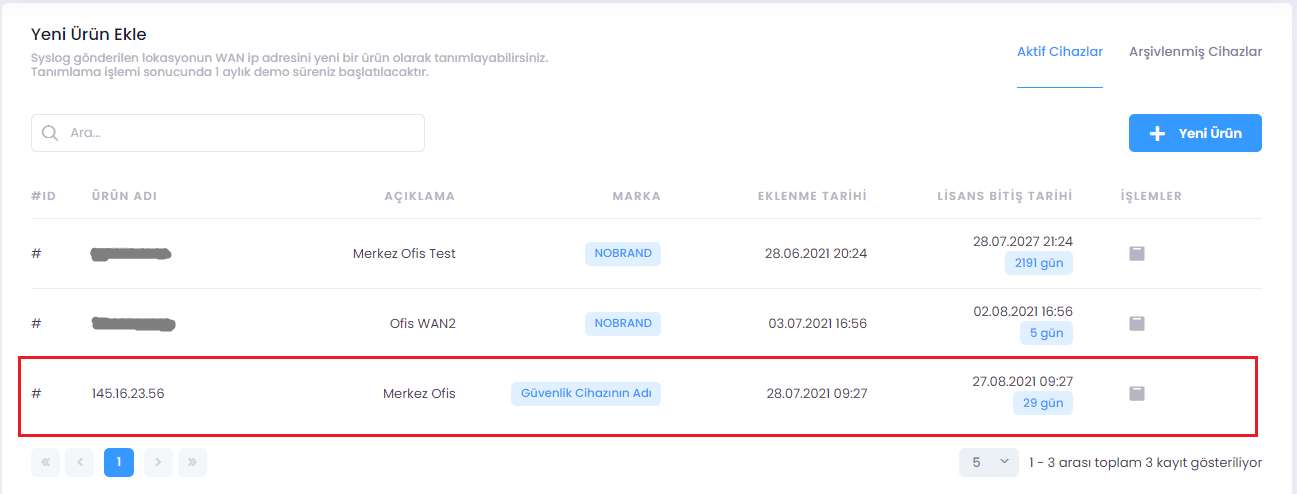Focus the Ara... search field
Screen dimensions: 1297x494
240,133
